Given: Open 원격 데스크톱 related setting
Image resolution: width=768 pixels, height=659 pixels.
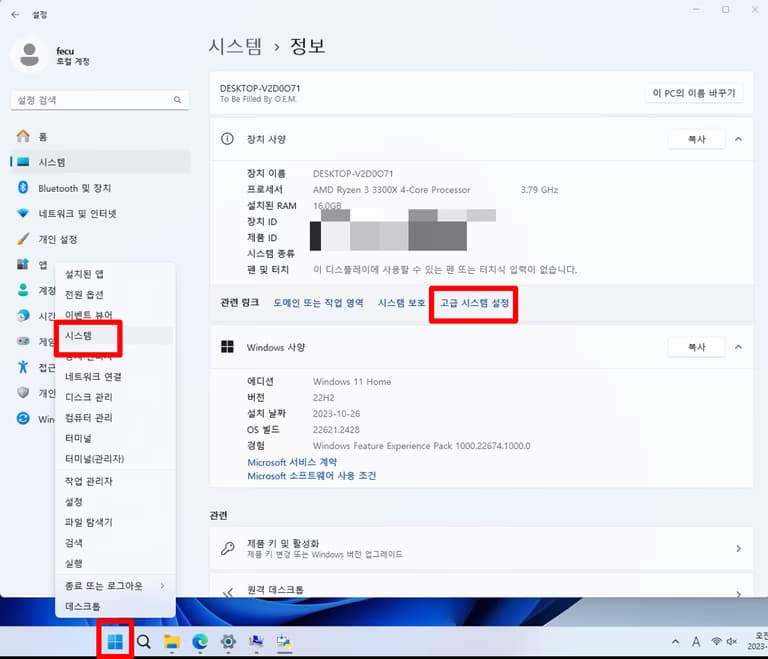Looking at the screenshot, I should tap(481, 586).
